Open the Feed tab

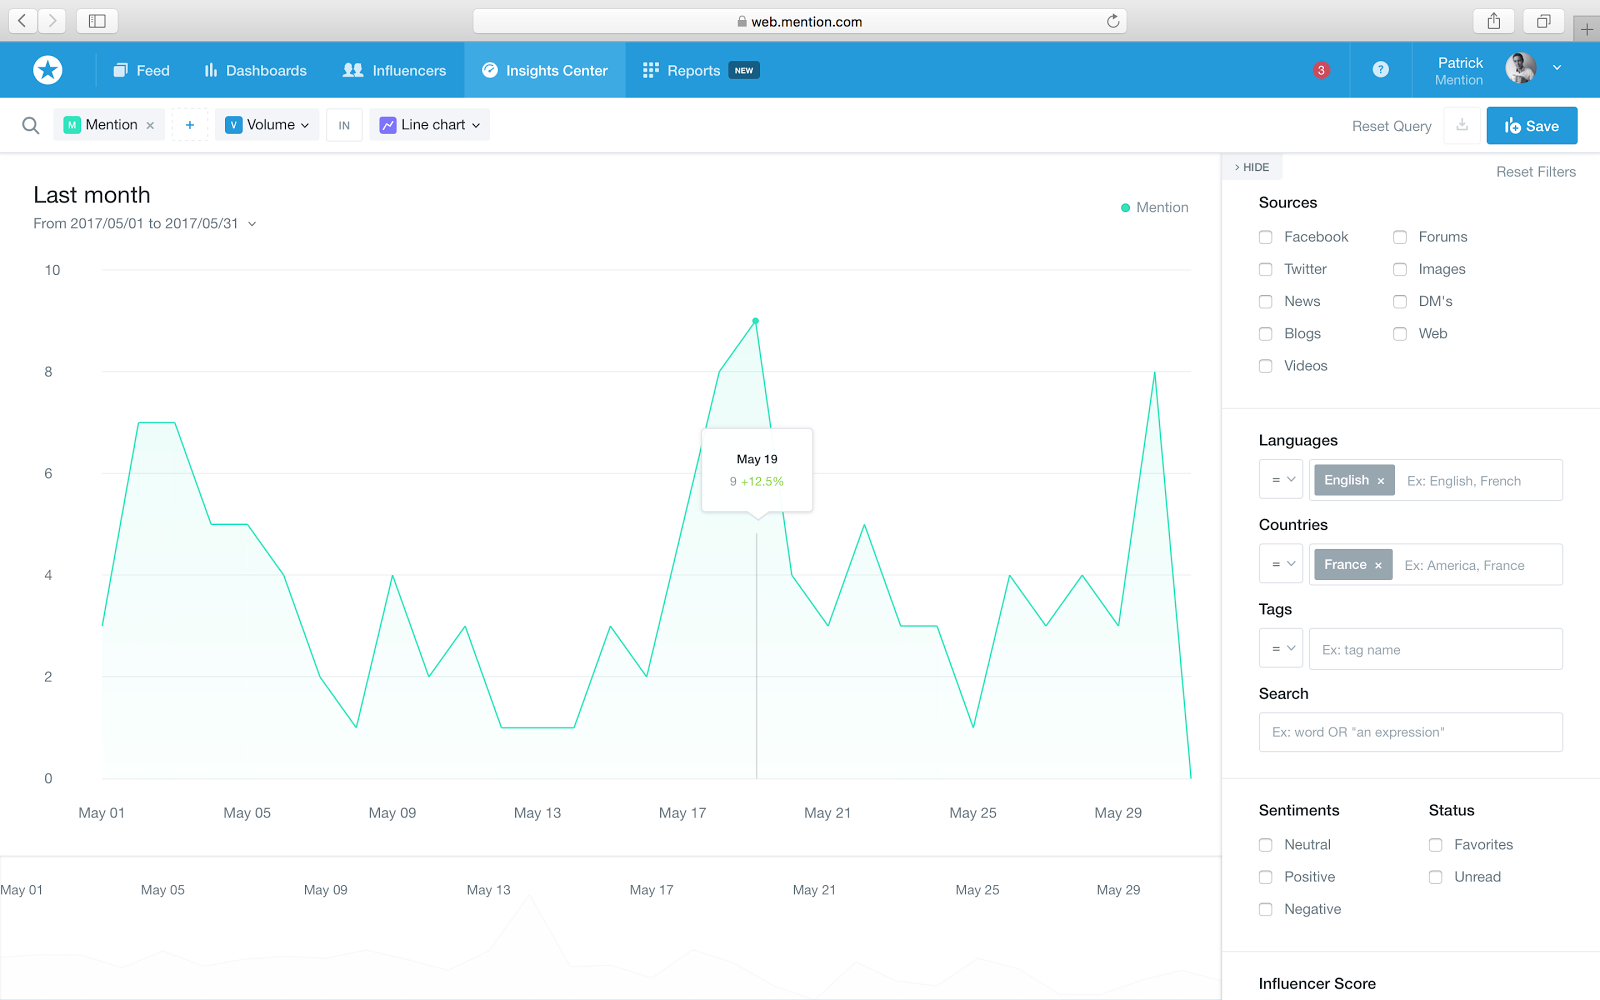click(x=141, y=70)
